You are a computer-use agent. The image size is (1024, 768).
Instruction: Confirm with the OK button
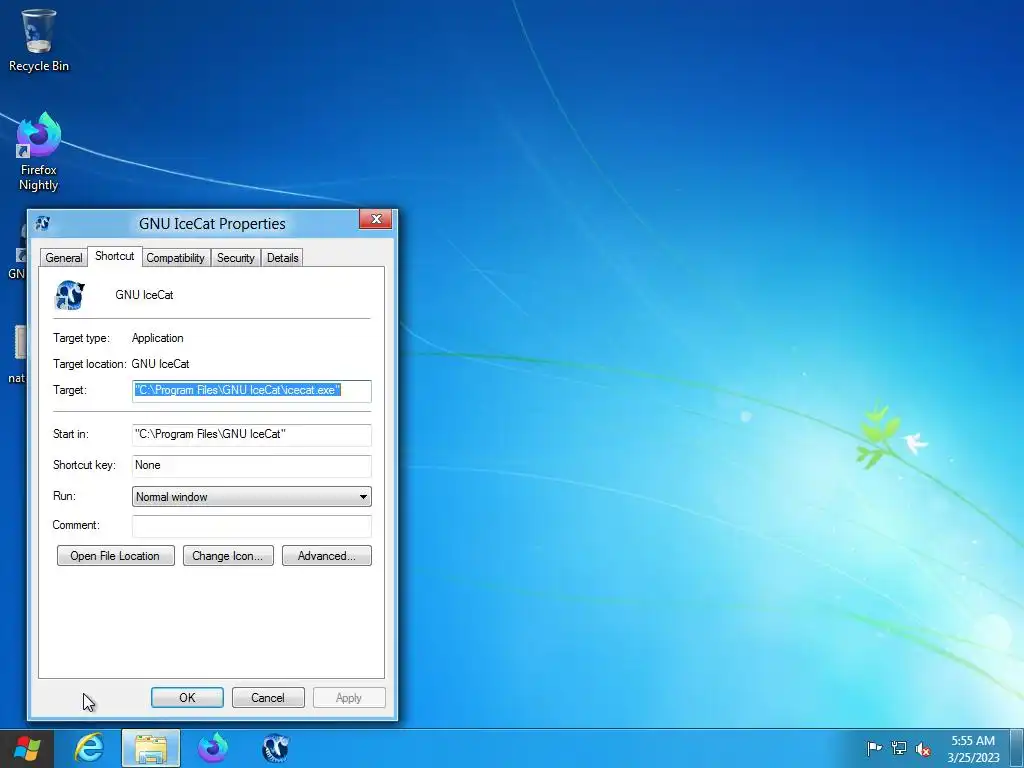[187, 697]
